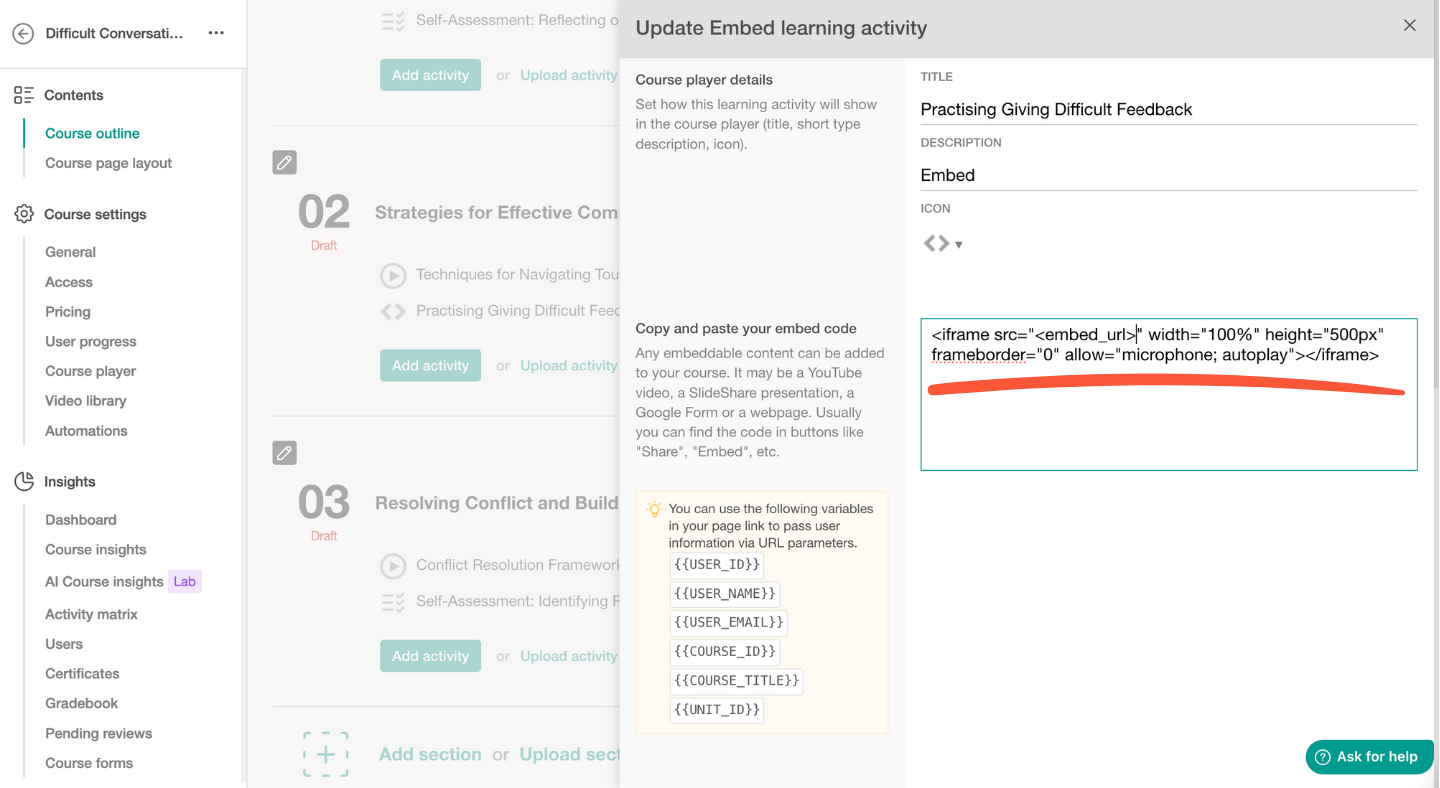Viewport: 1440px width, 788px height.
Task: Click the play icon beside Conflict Resolution Framework
Action: (391, 565)
